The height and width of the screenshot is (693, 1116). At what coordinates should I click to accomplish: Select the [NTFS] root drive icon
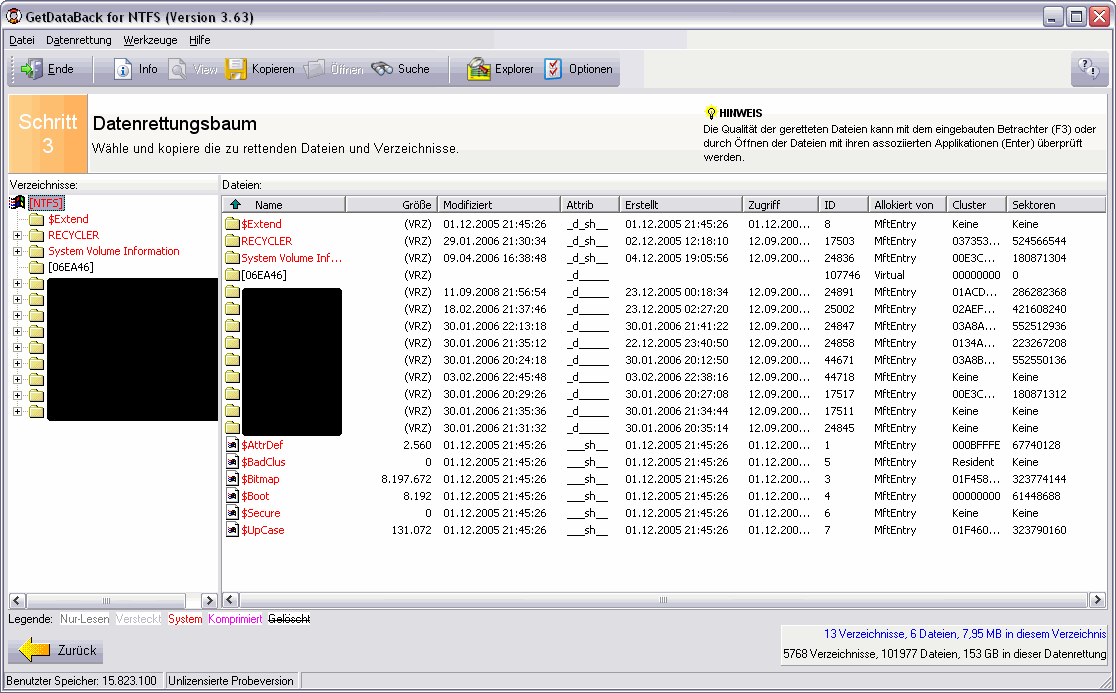(x=17, y=203)
